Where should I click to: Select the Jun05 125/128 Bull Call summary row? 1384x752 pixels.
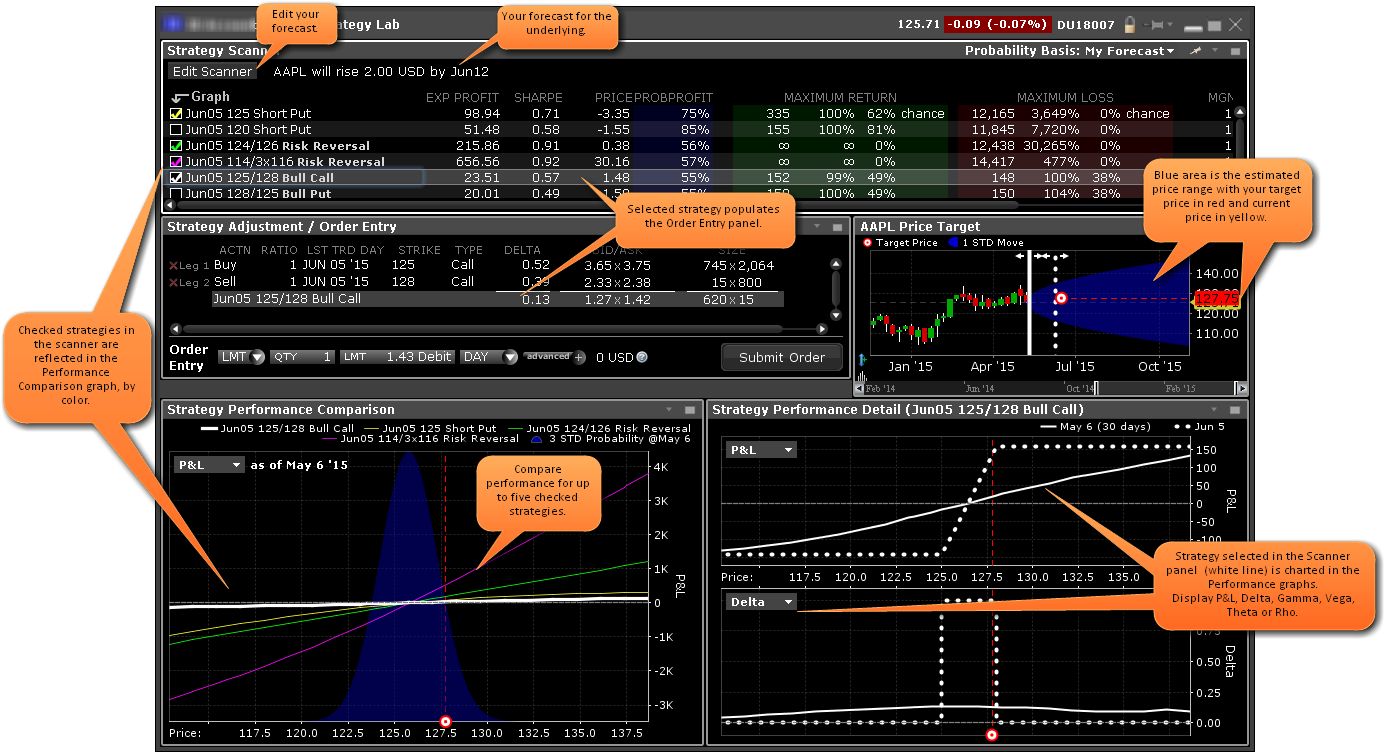[498, 299]
